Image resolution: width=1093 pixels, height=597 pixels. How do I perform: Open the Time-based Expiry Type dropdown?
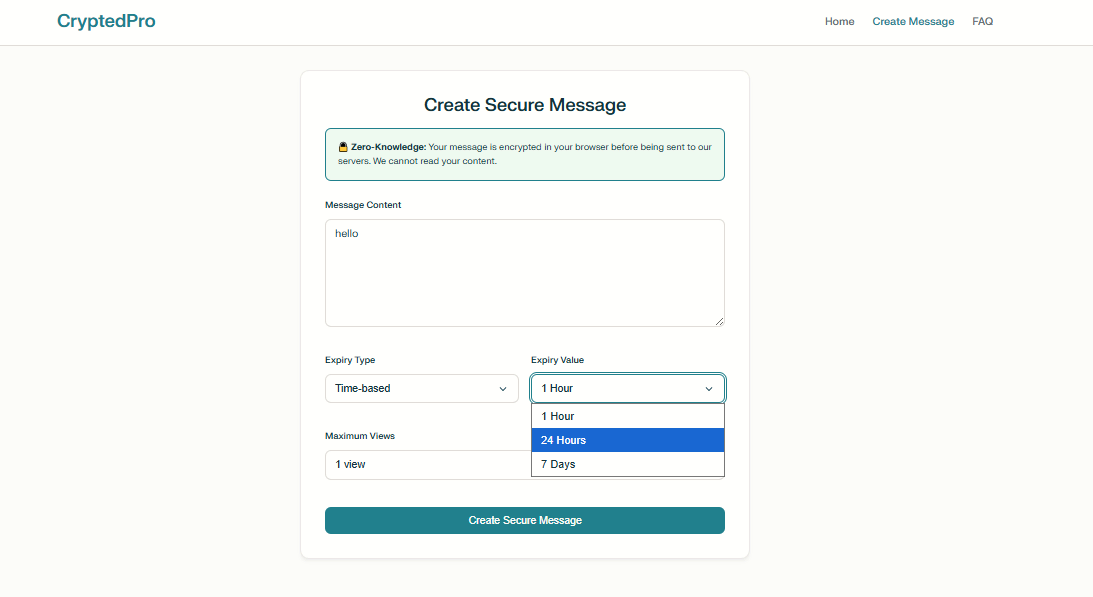[421, 388]
